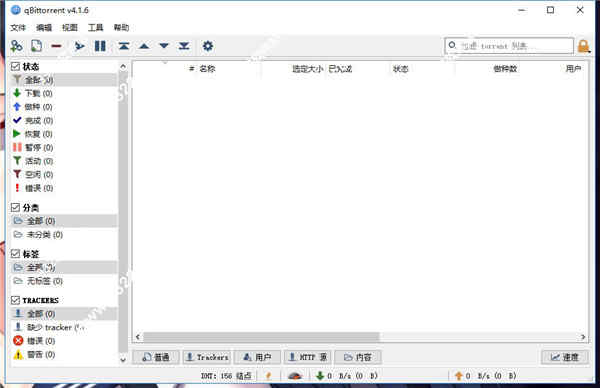Open the 文件 menu
Viewport: 600px width, 388px height.
pyautogui.click(x=18, y=28)
